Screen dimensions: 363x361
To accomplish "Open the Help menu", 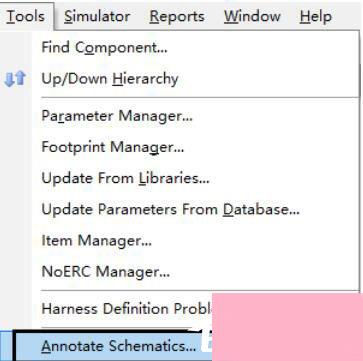I will pyautogui.click(x=315, y=16).
